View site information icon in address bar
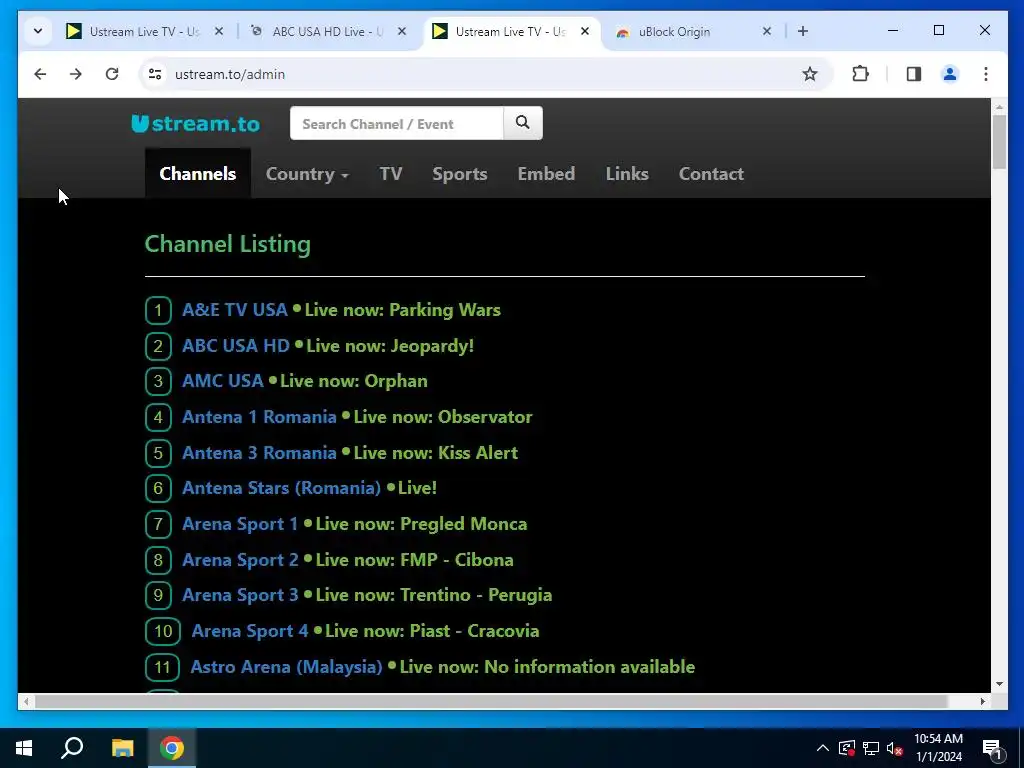Screen dimensions: 1024x768 155,74
